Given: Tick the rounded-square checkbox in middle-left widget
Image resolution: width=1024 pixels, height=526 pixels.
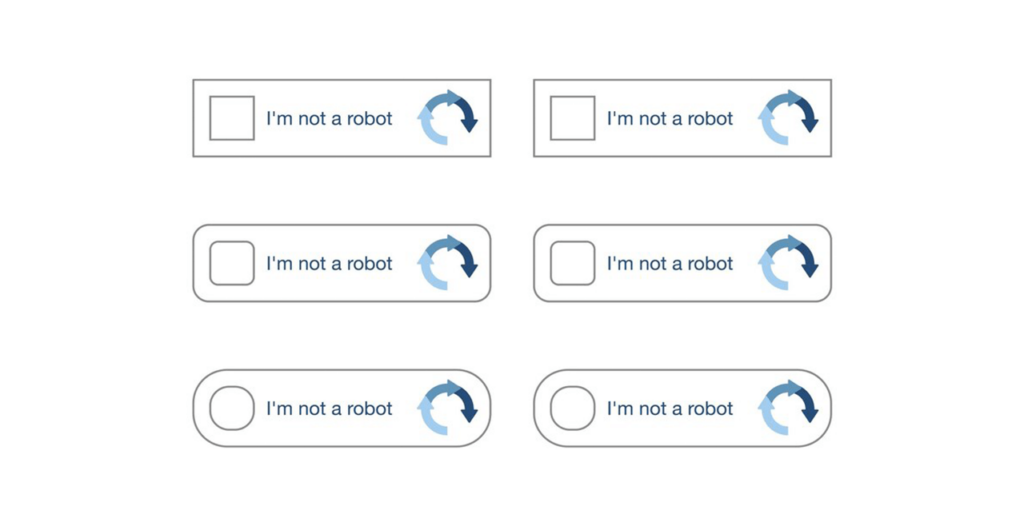Looking at the screenshot, I should point(232,263).
